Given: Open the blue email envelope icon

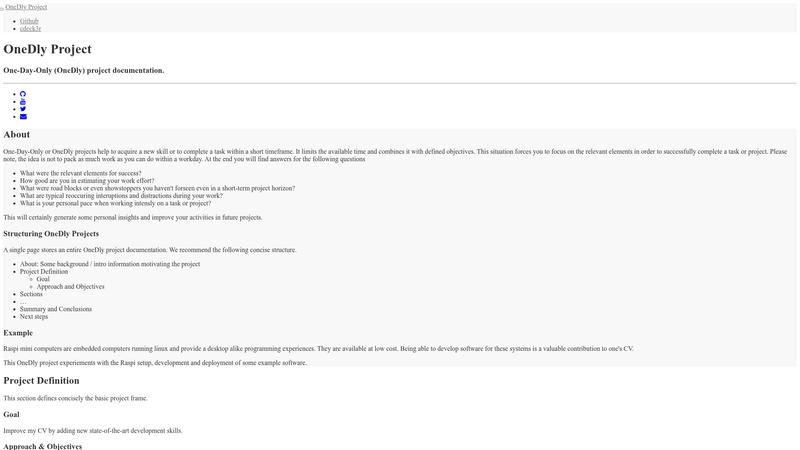Looking at the screenshot, I should 23,116.
